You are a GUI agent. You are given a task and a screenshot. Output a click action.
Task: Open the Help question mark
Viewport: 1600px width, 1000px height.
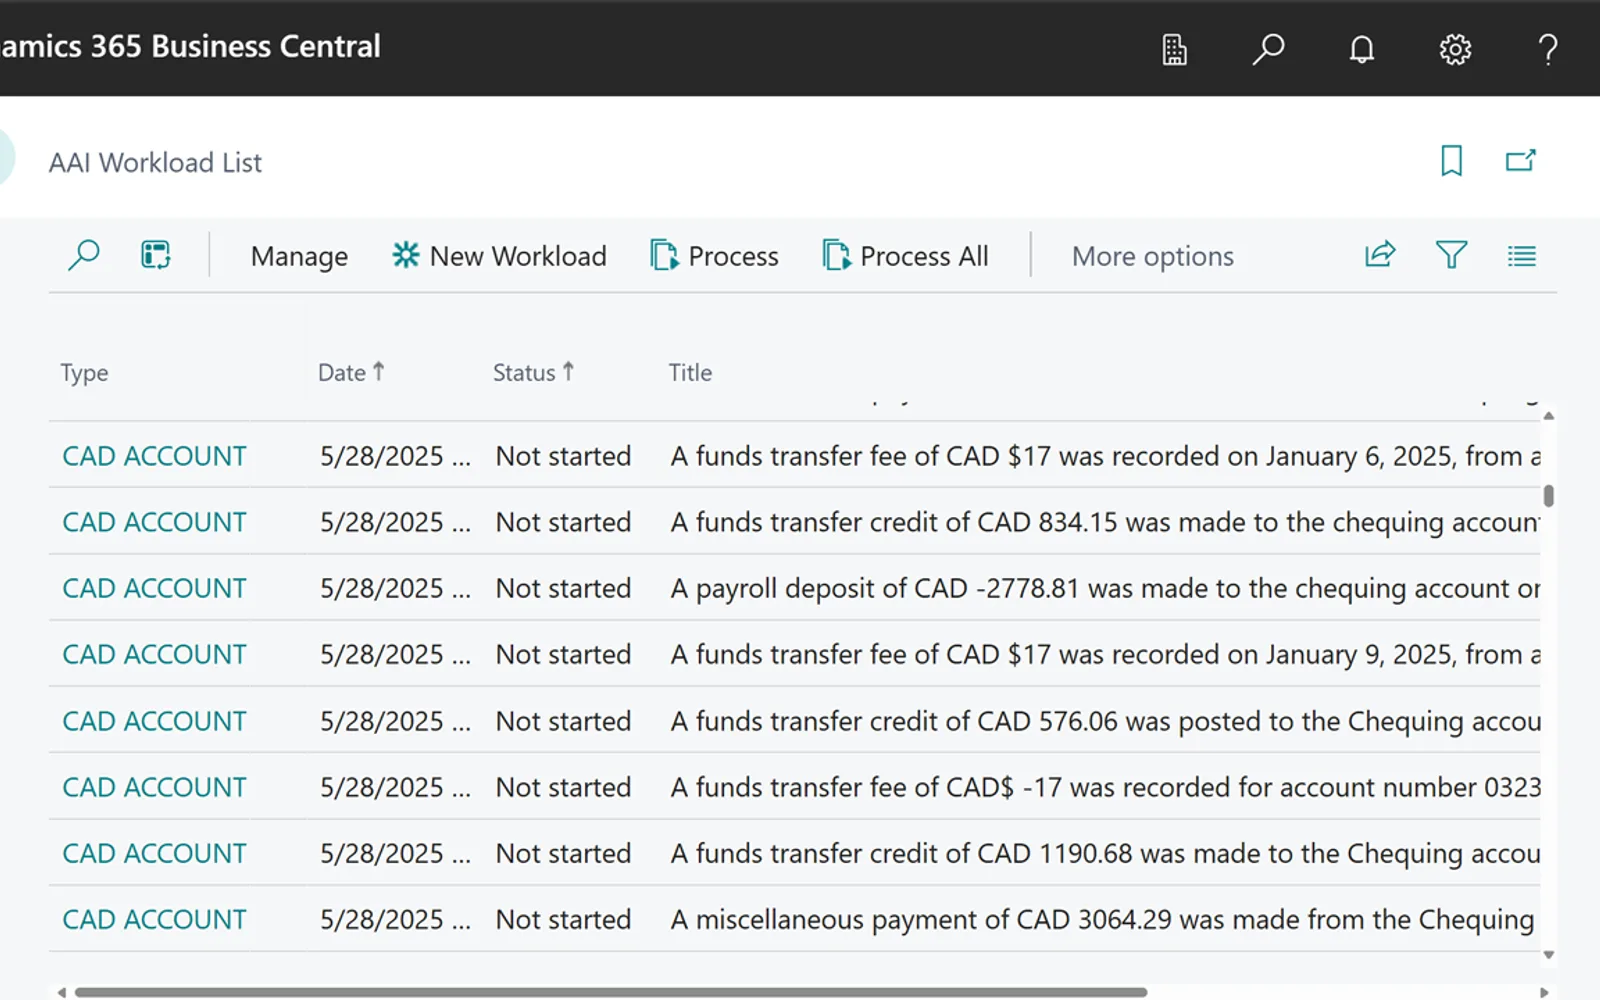click(x=1548, y=49)
